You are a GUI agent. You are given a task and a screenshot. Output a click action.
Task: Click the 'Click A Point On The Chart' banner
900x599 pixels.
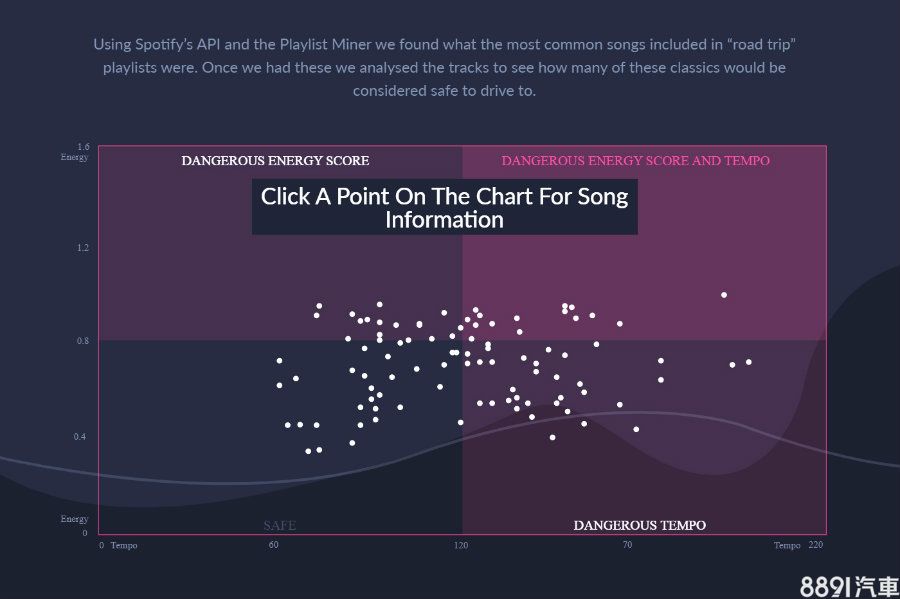coord(444,208)
